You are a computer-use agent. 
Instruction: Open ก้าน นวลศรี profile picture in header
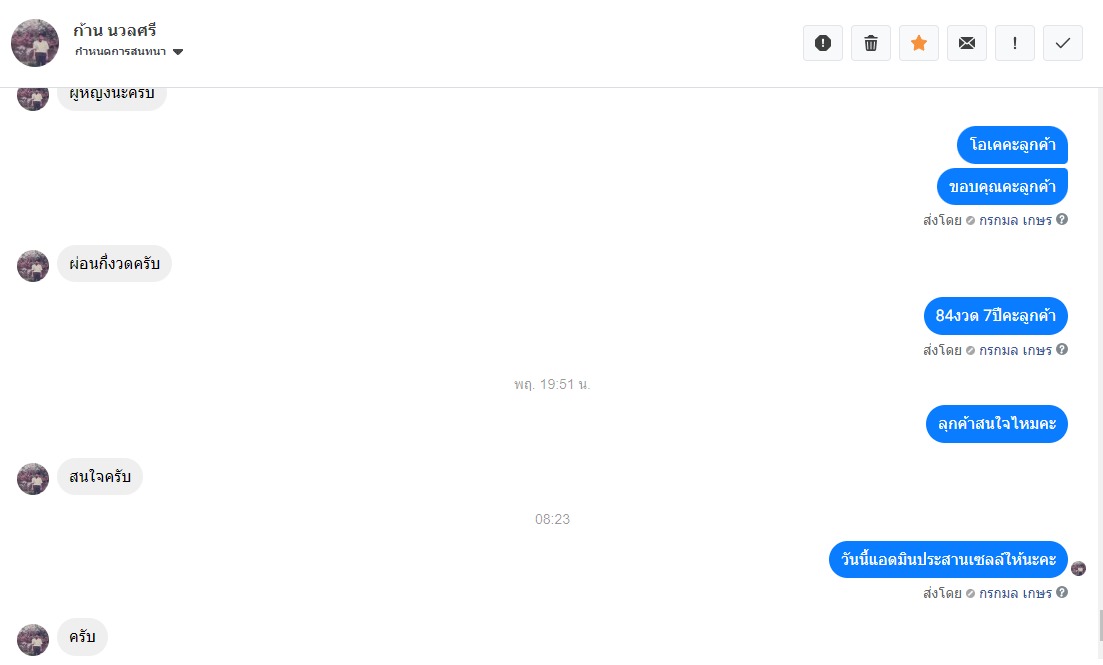(x=35, y=43)
